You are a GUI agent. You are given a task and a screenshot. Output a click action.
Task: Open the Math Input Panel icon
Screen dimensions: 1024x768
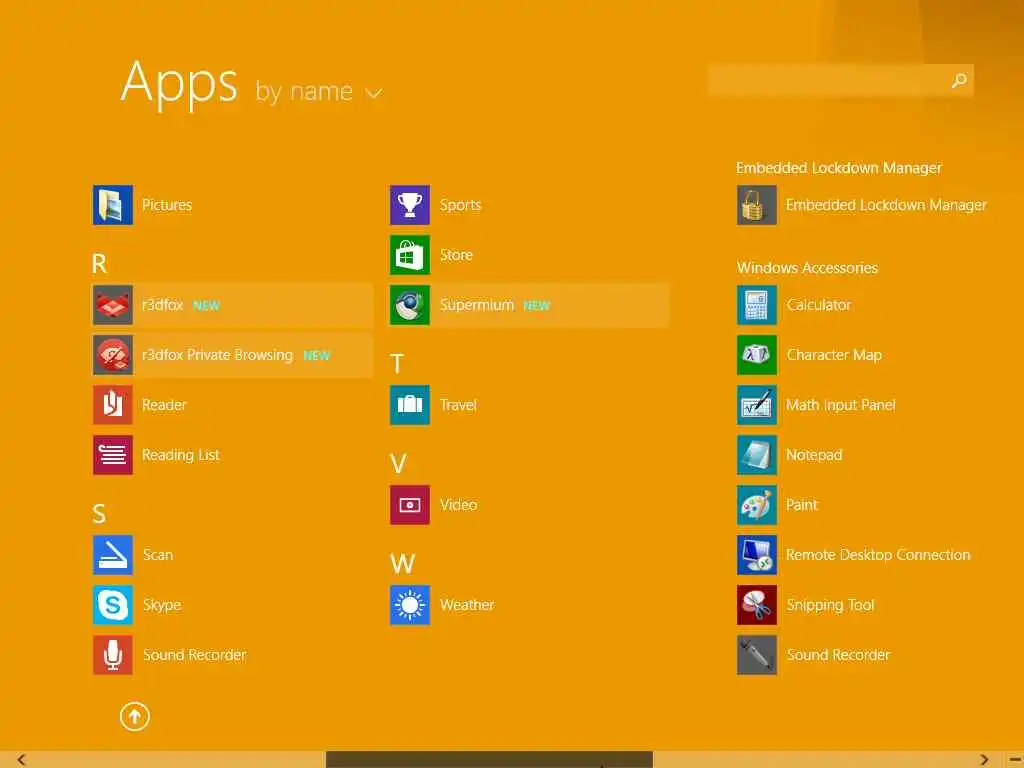[757, 405]
